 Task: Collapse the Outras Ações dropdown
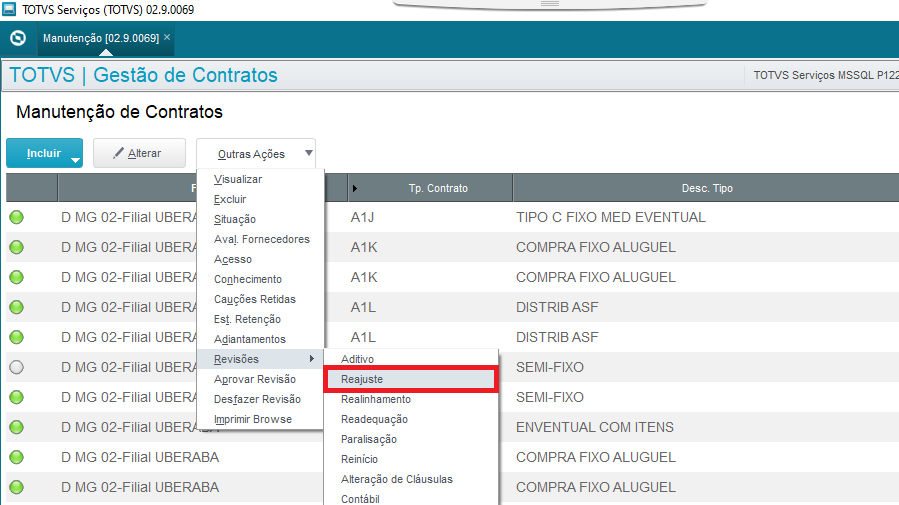point(256,154)
